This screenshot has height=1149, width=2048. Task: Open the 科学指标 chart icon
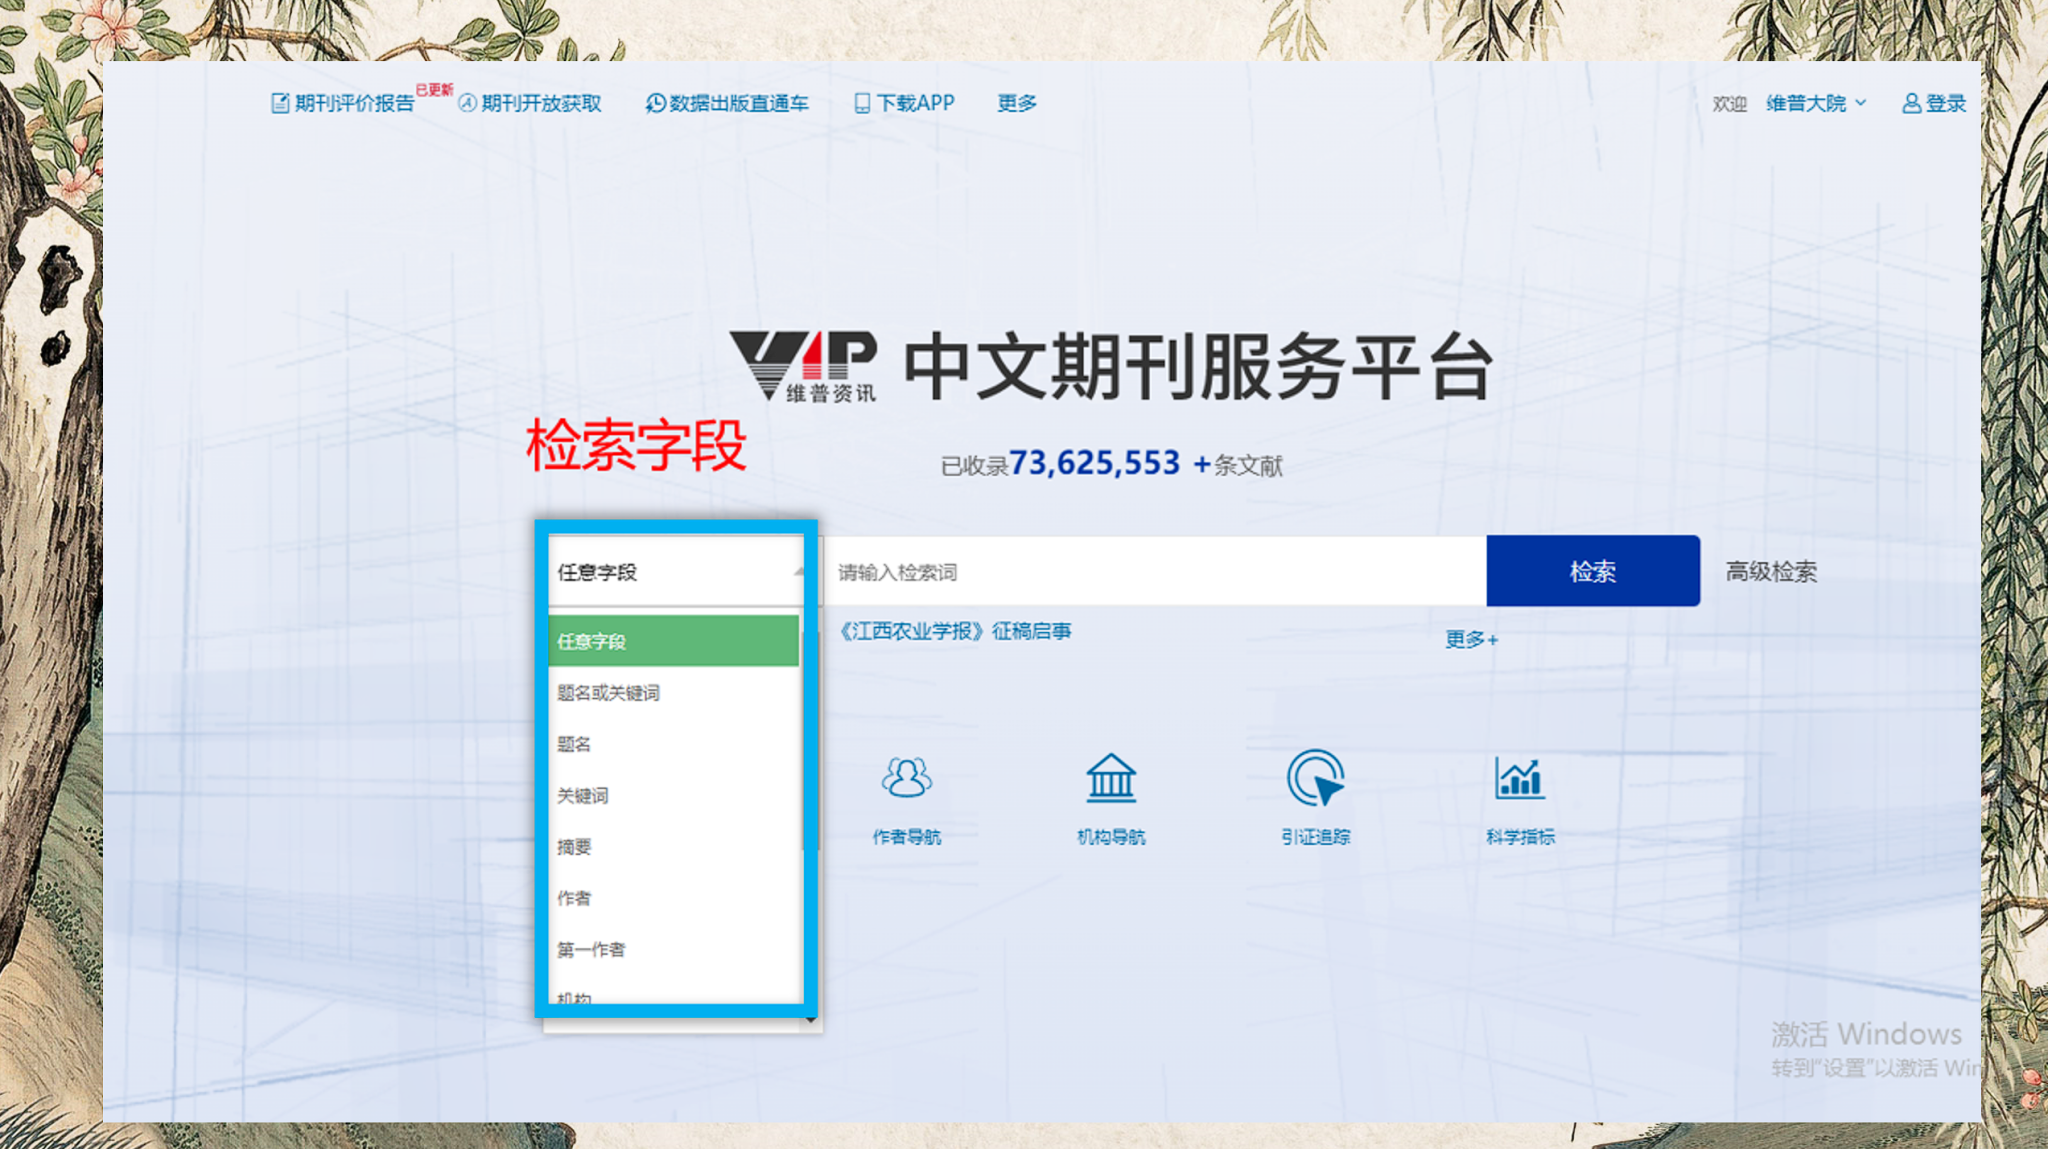(x=1519, y=777)
